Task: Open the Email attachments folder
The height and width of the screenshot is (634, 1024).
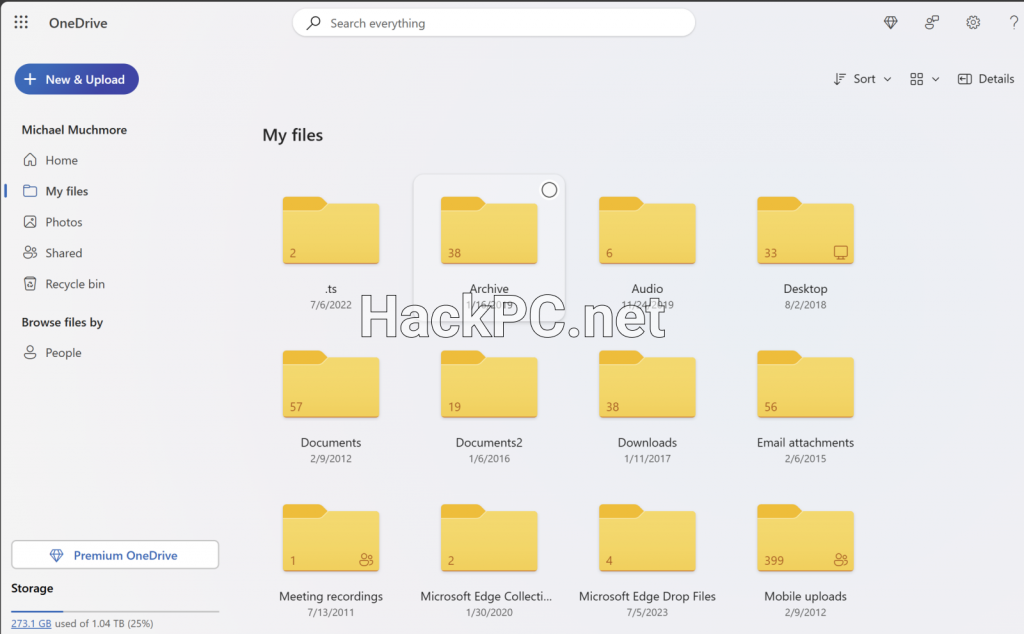Action: click(805, 385)
